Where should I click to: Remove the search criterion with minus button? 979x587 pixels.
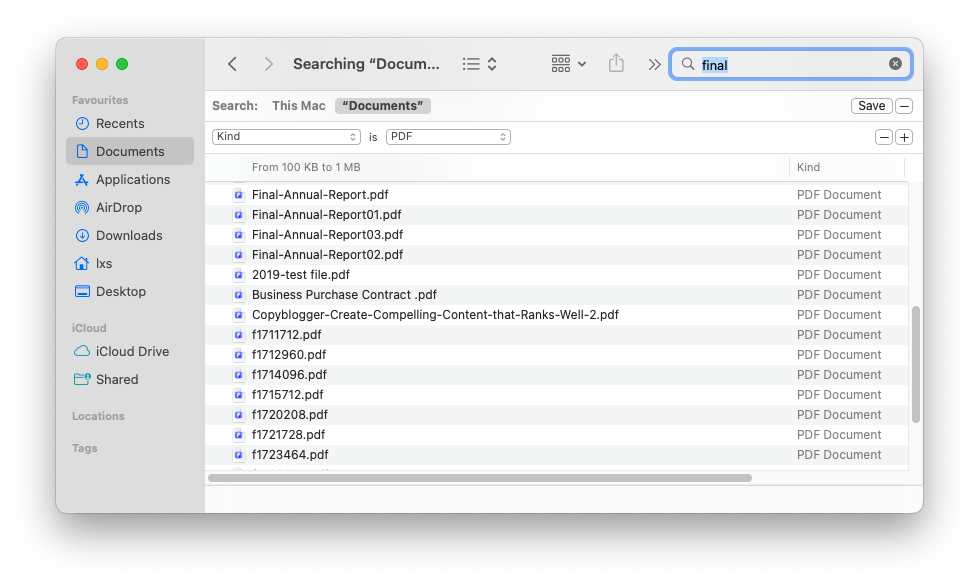tap(884, 136)
